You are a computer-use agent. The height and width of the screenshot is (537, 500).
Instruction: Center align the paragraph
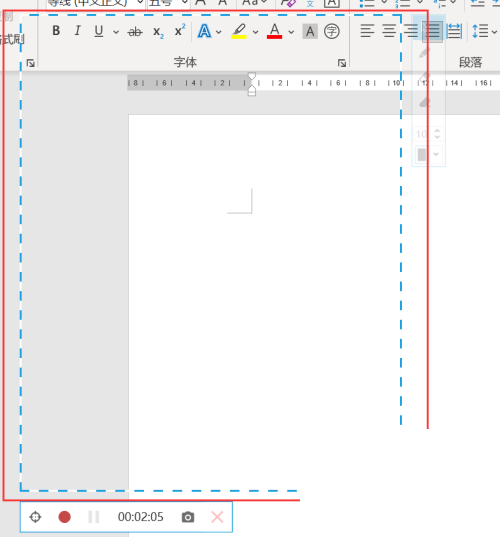coord(389,31)
